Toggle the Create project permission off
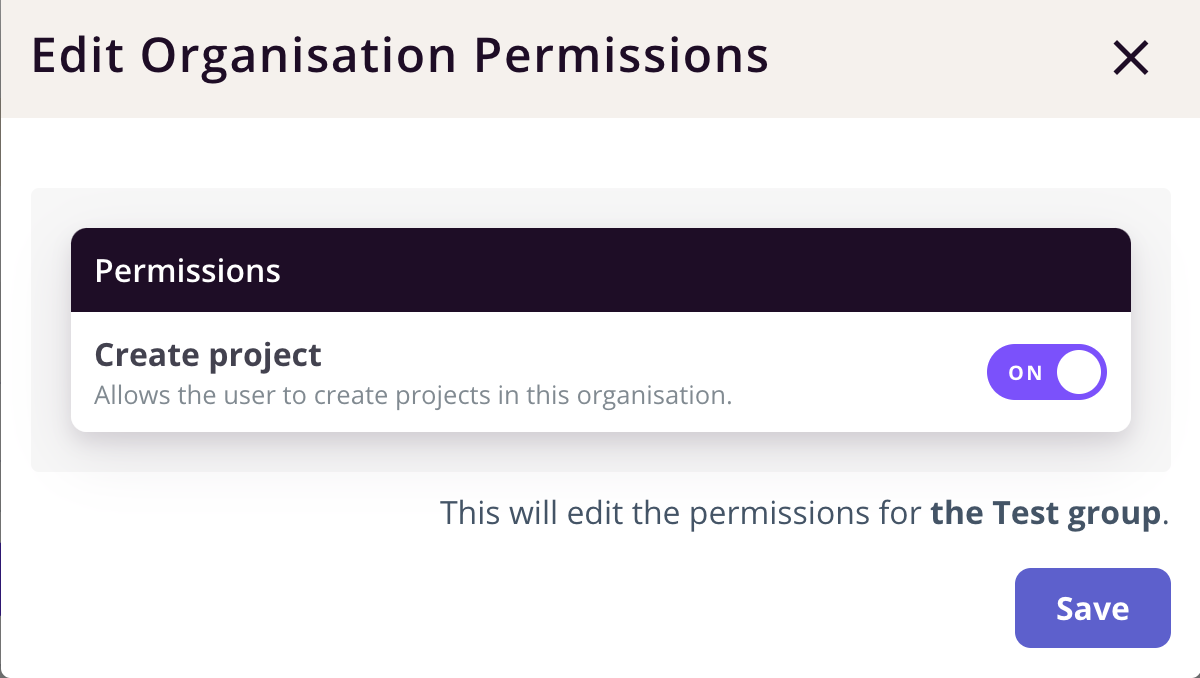The height and width of the screenshot is (678, 1200). pos(1046,372)
